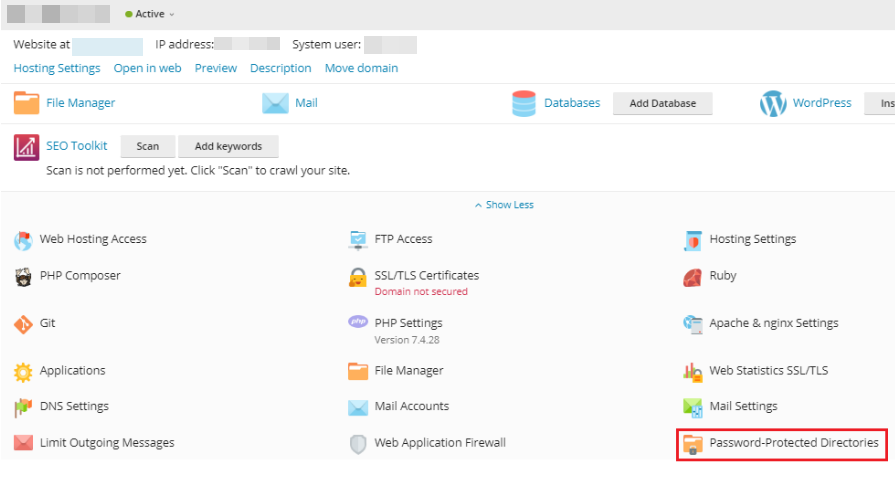
Task: Click the WordPress logo icon
Action: [773, 103]
